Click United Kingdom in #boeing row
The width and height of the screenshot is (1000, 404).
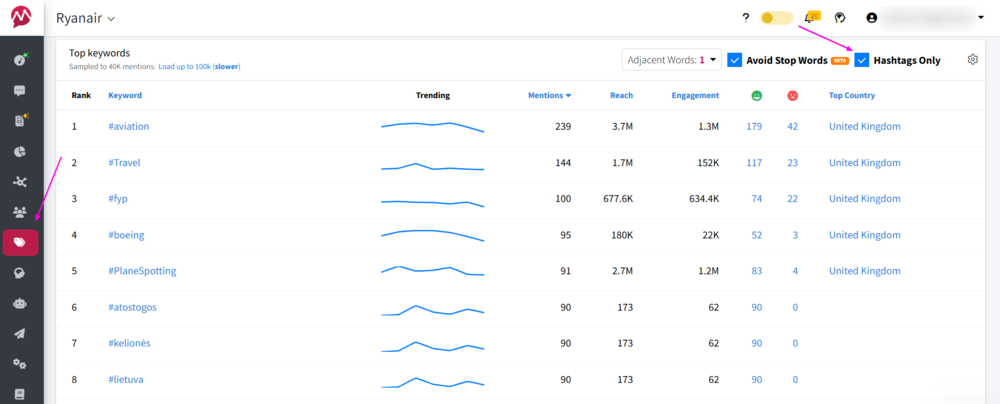865,235
